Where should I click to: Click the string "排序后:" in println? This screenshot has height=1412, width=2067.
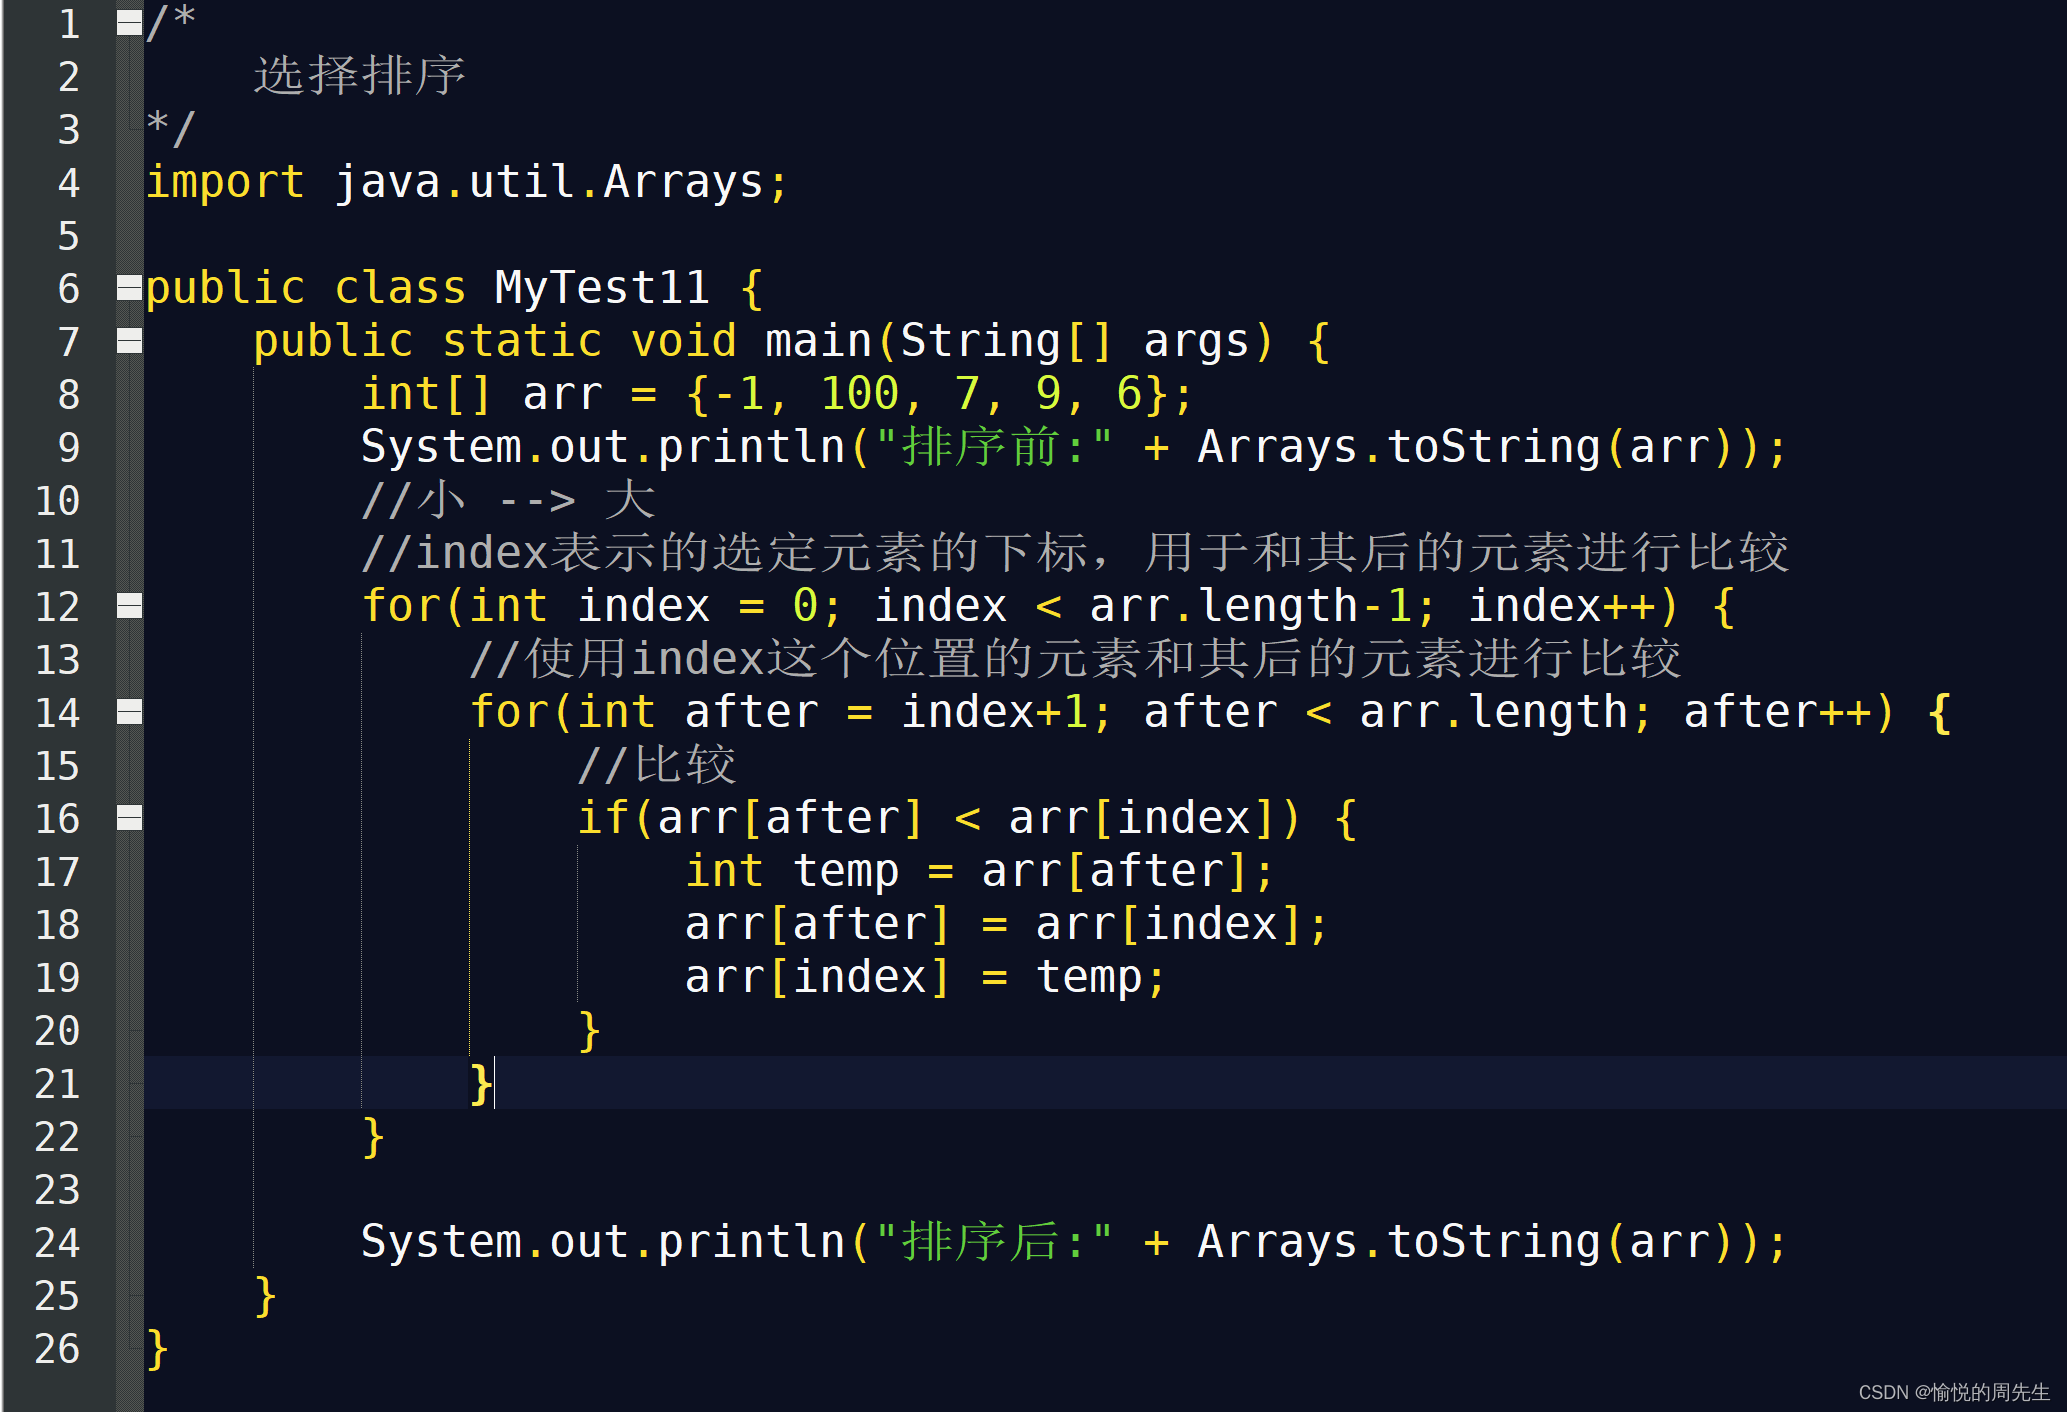click(x=993, y=1242)
